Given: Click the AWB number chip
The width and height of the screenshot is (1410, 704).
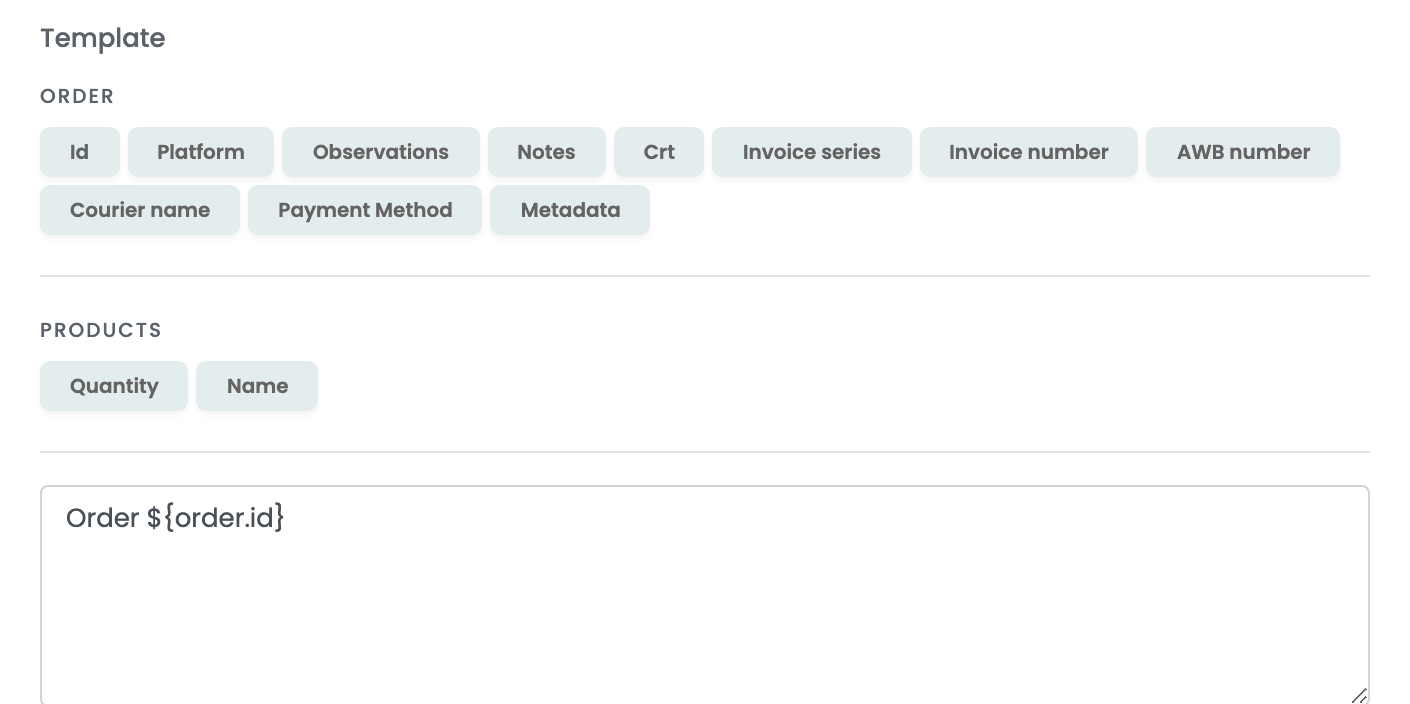Looking at the screenshot, I should [x=1243, y=152].
